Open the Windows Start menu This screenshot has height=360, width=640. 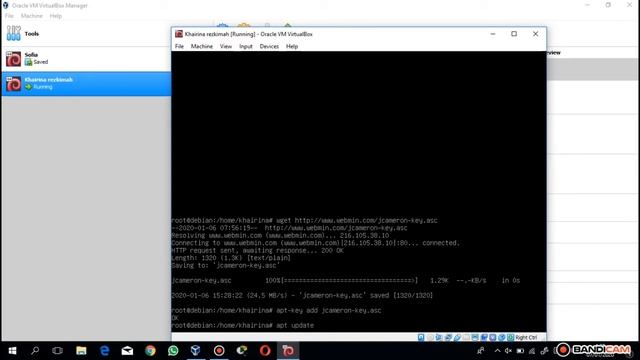(x=12, y=351)
